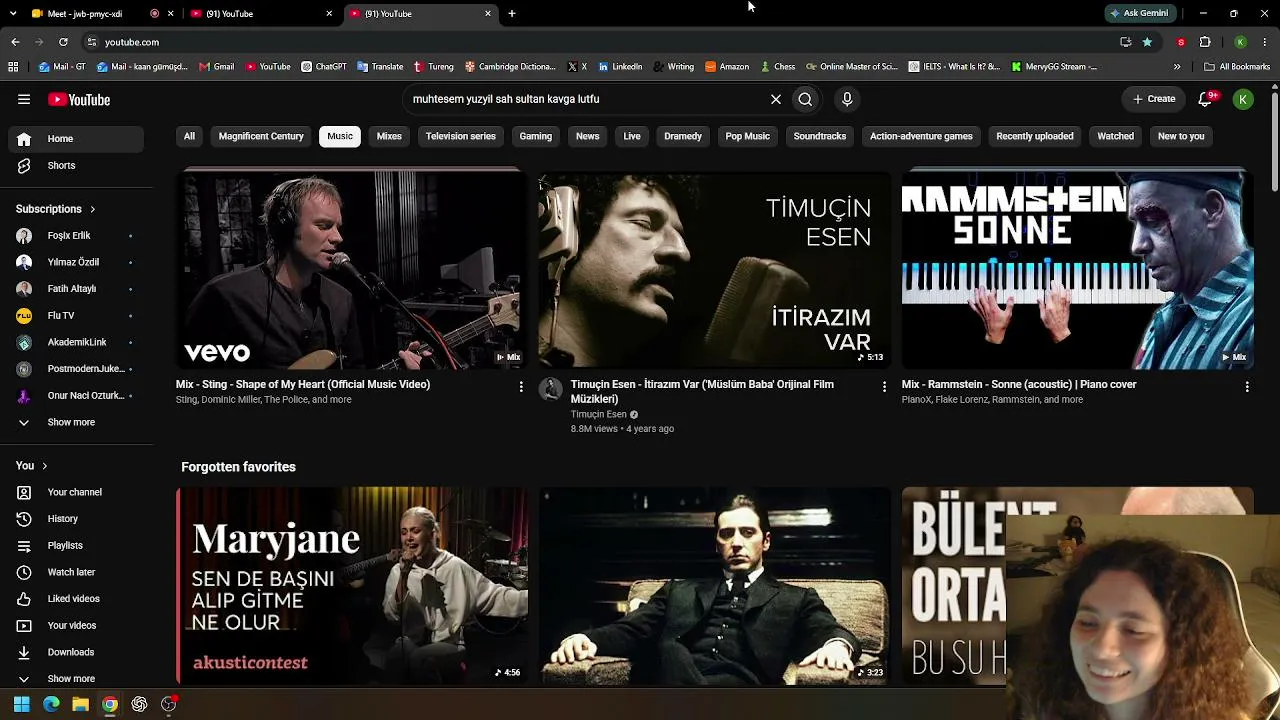Viewport: 1280px width, 720px height.
Task: Select the Magnificent Century filter chip
Action: (261, 136)
